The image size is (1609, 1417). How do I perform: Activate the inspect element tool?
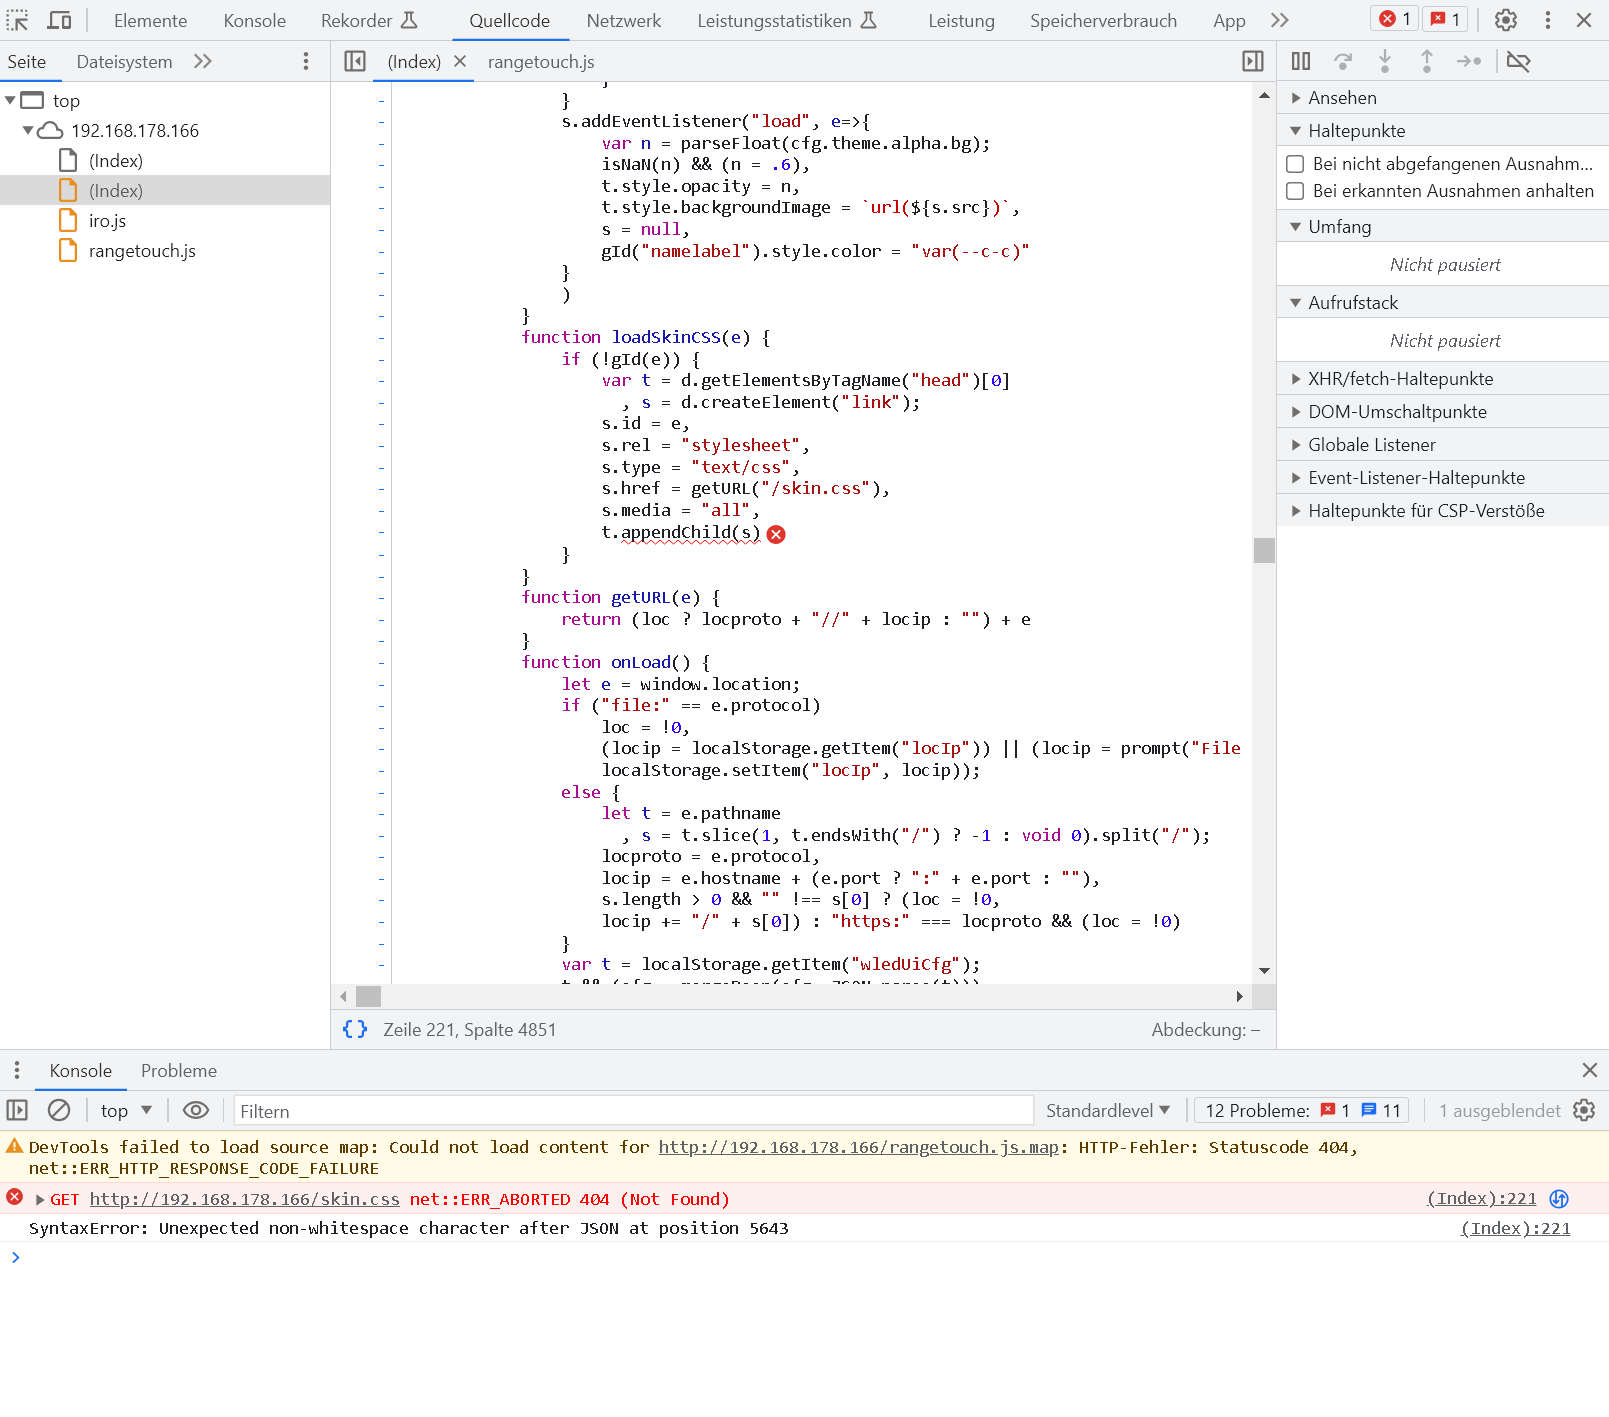tap(18, 20)
